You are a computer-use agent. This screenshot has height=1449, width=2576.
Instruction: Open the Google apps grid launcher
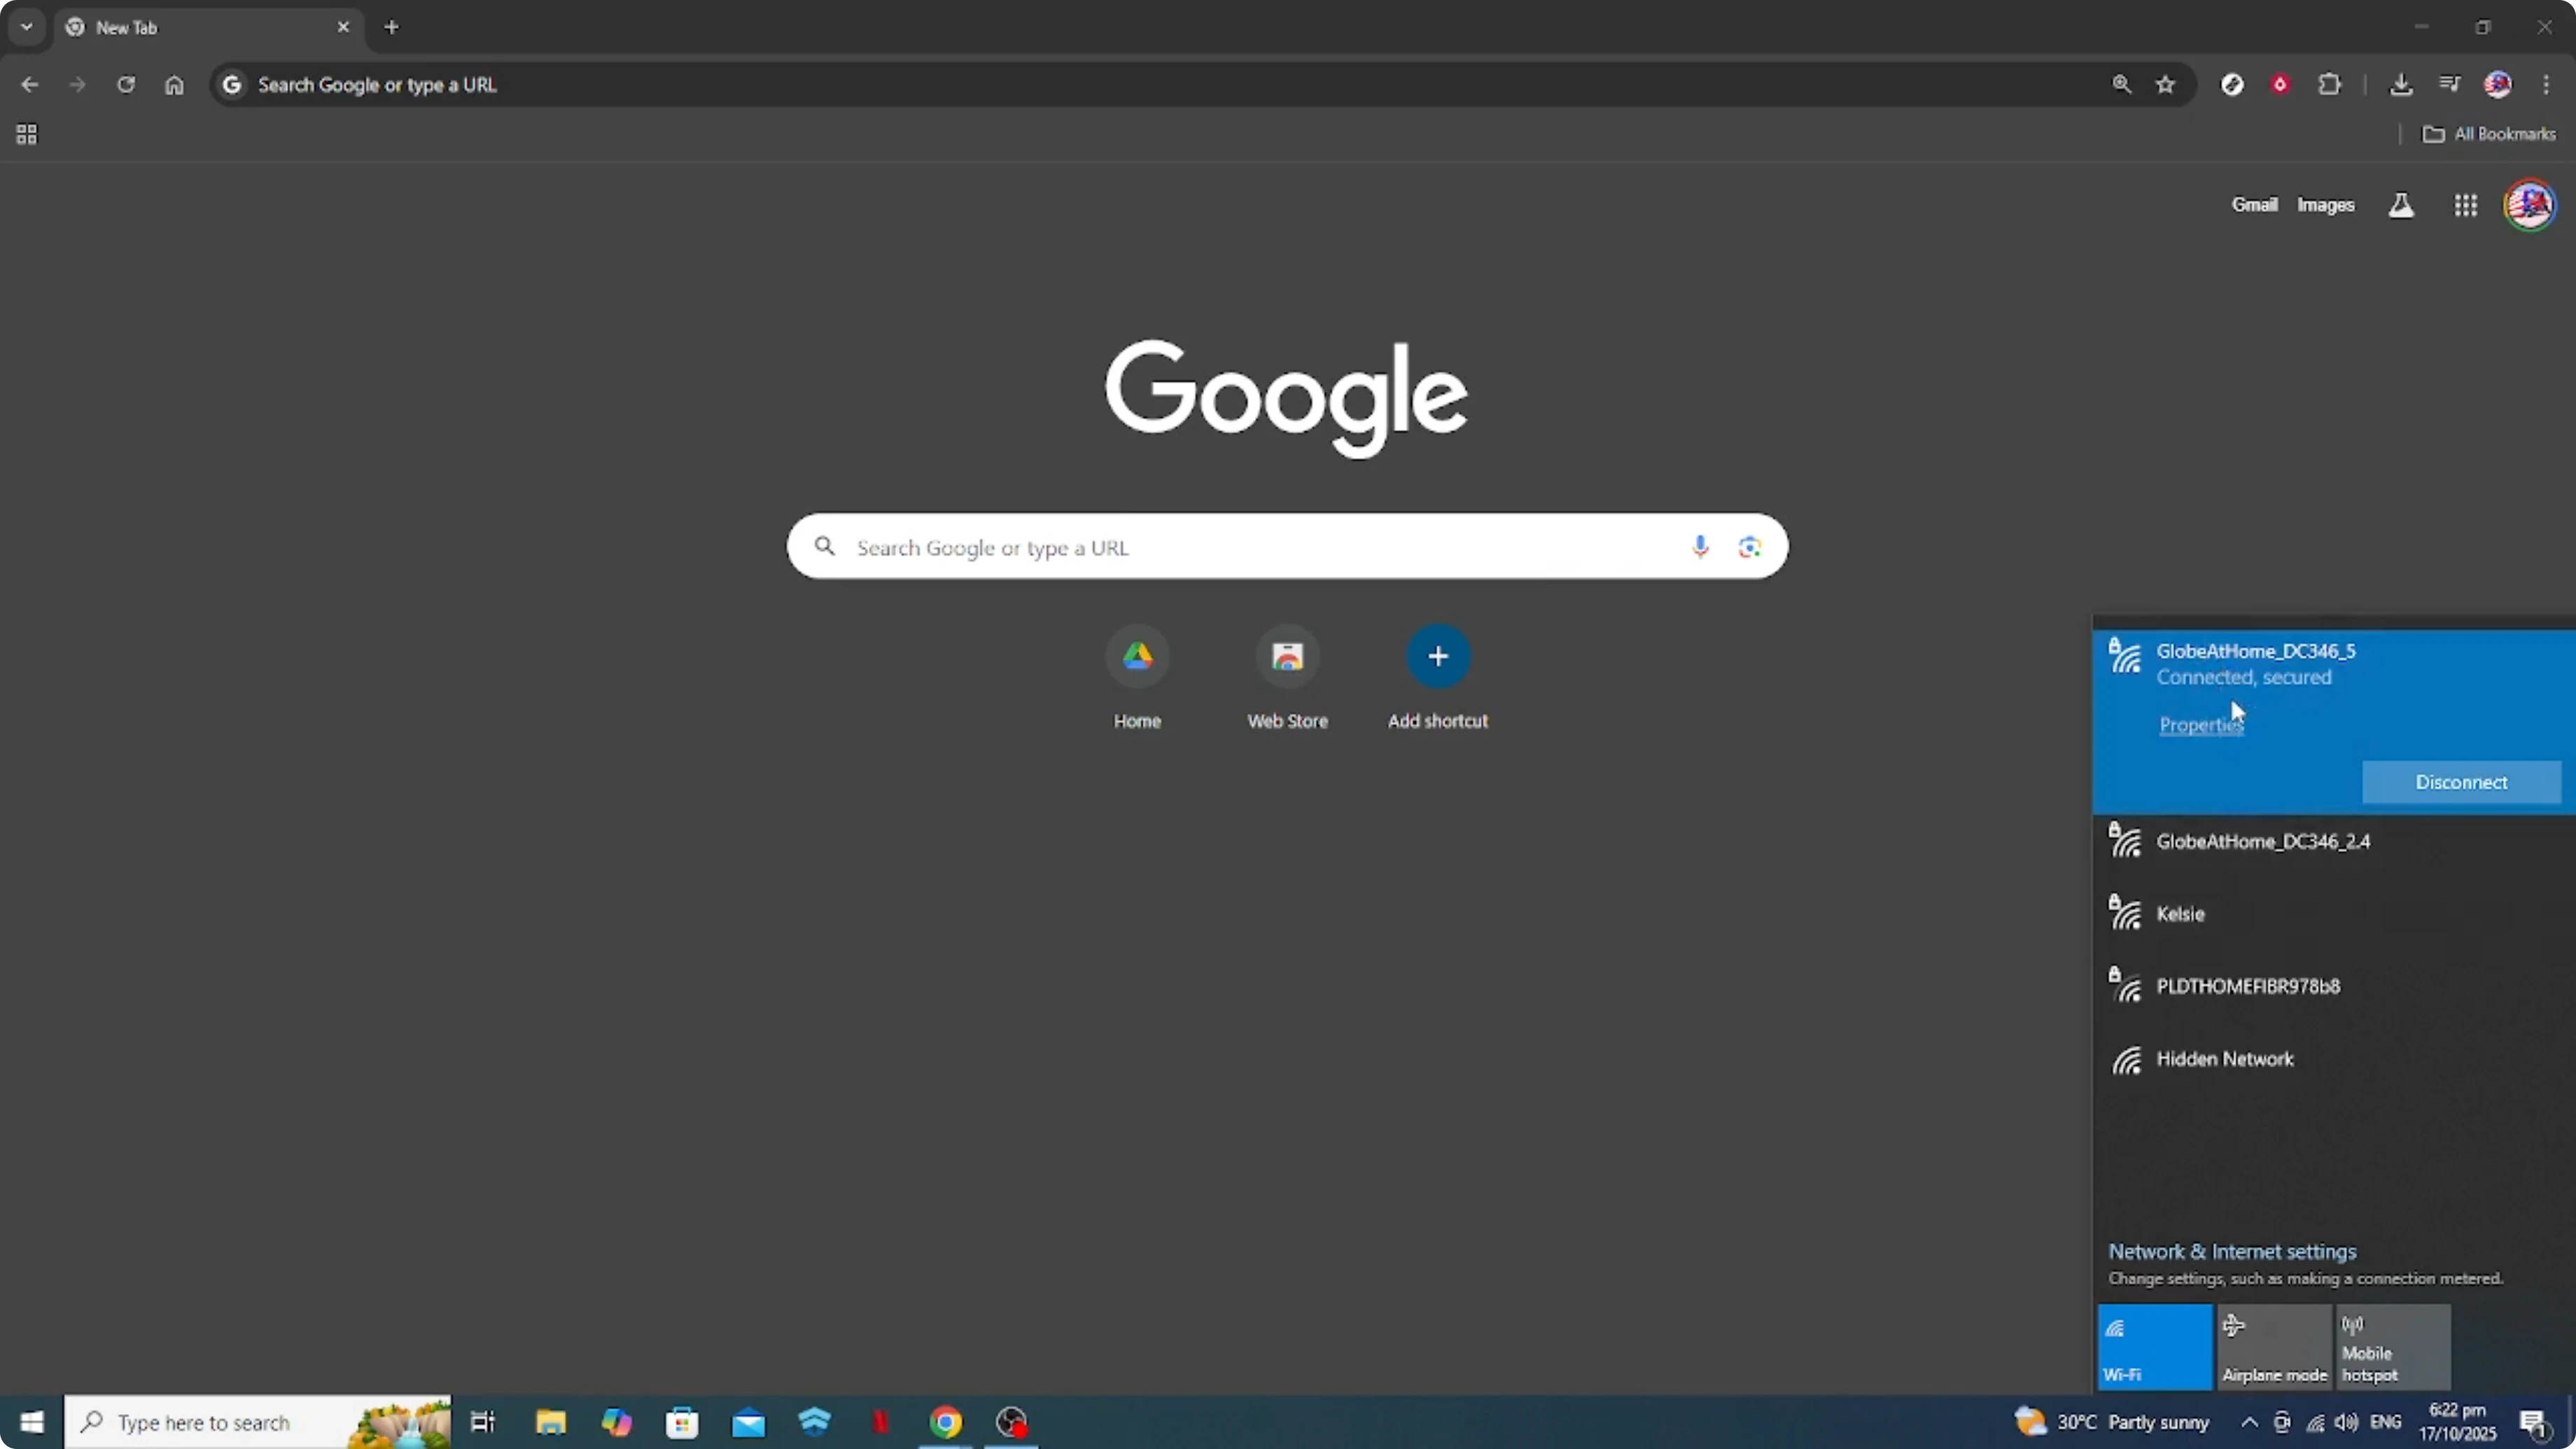point(2466,204)
